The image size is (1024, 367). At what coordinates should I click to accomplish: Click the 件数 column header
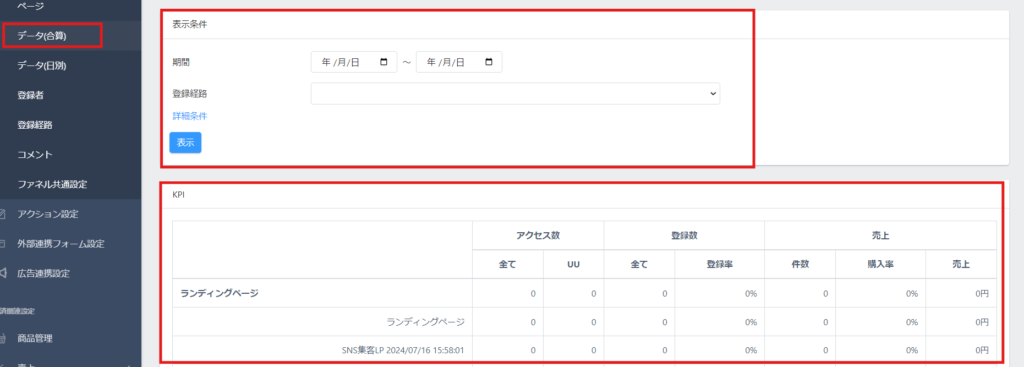[800, 264]
